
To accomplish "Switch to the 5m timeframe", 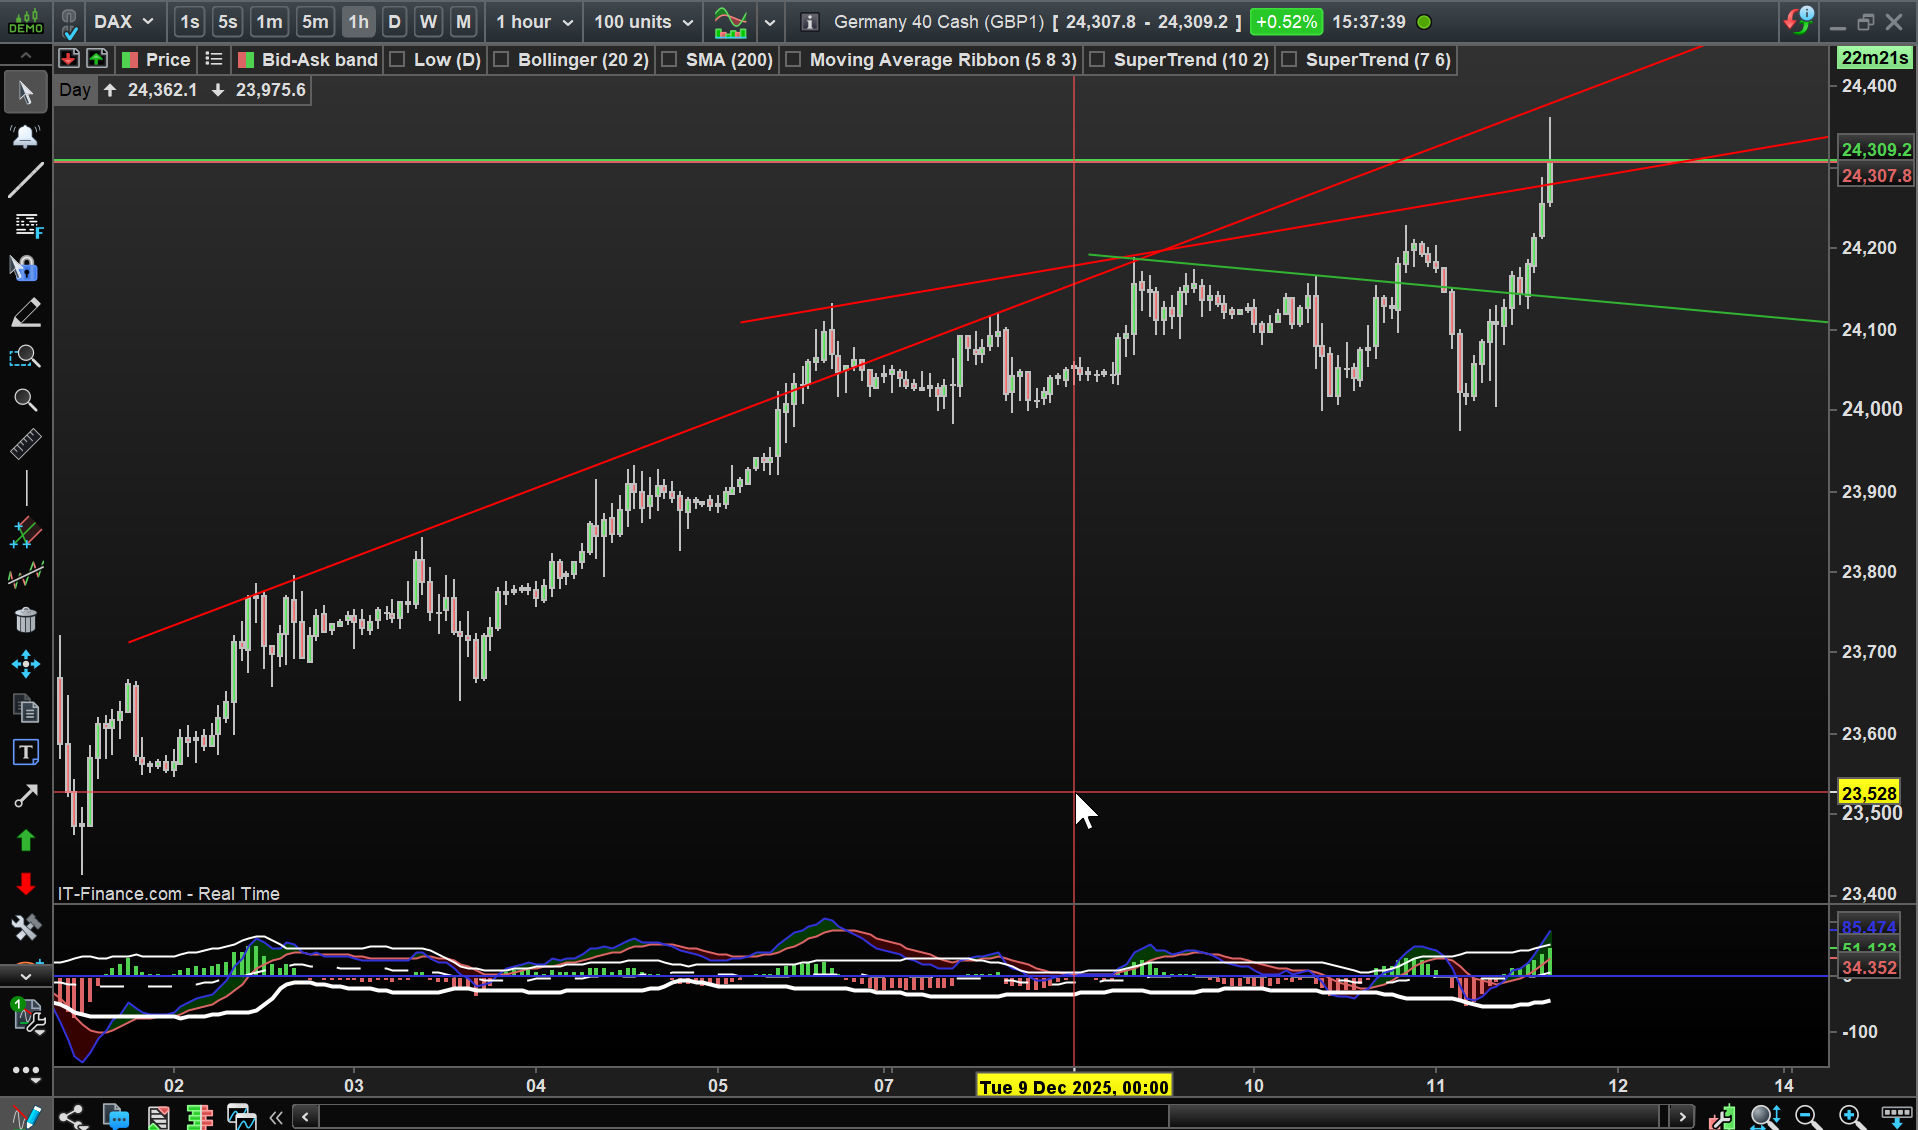I will point(315,22).
